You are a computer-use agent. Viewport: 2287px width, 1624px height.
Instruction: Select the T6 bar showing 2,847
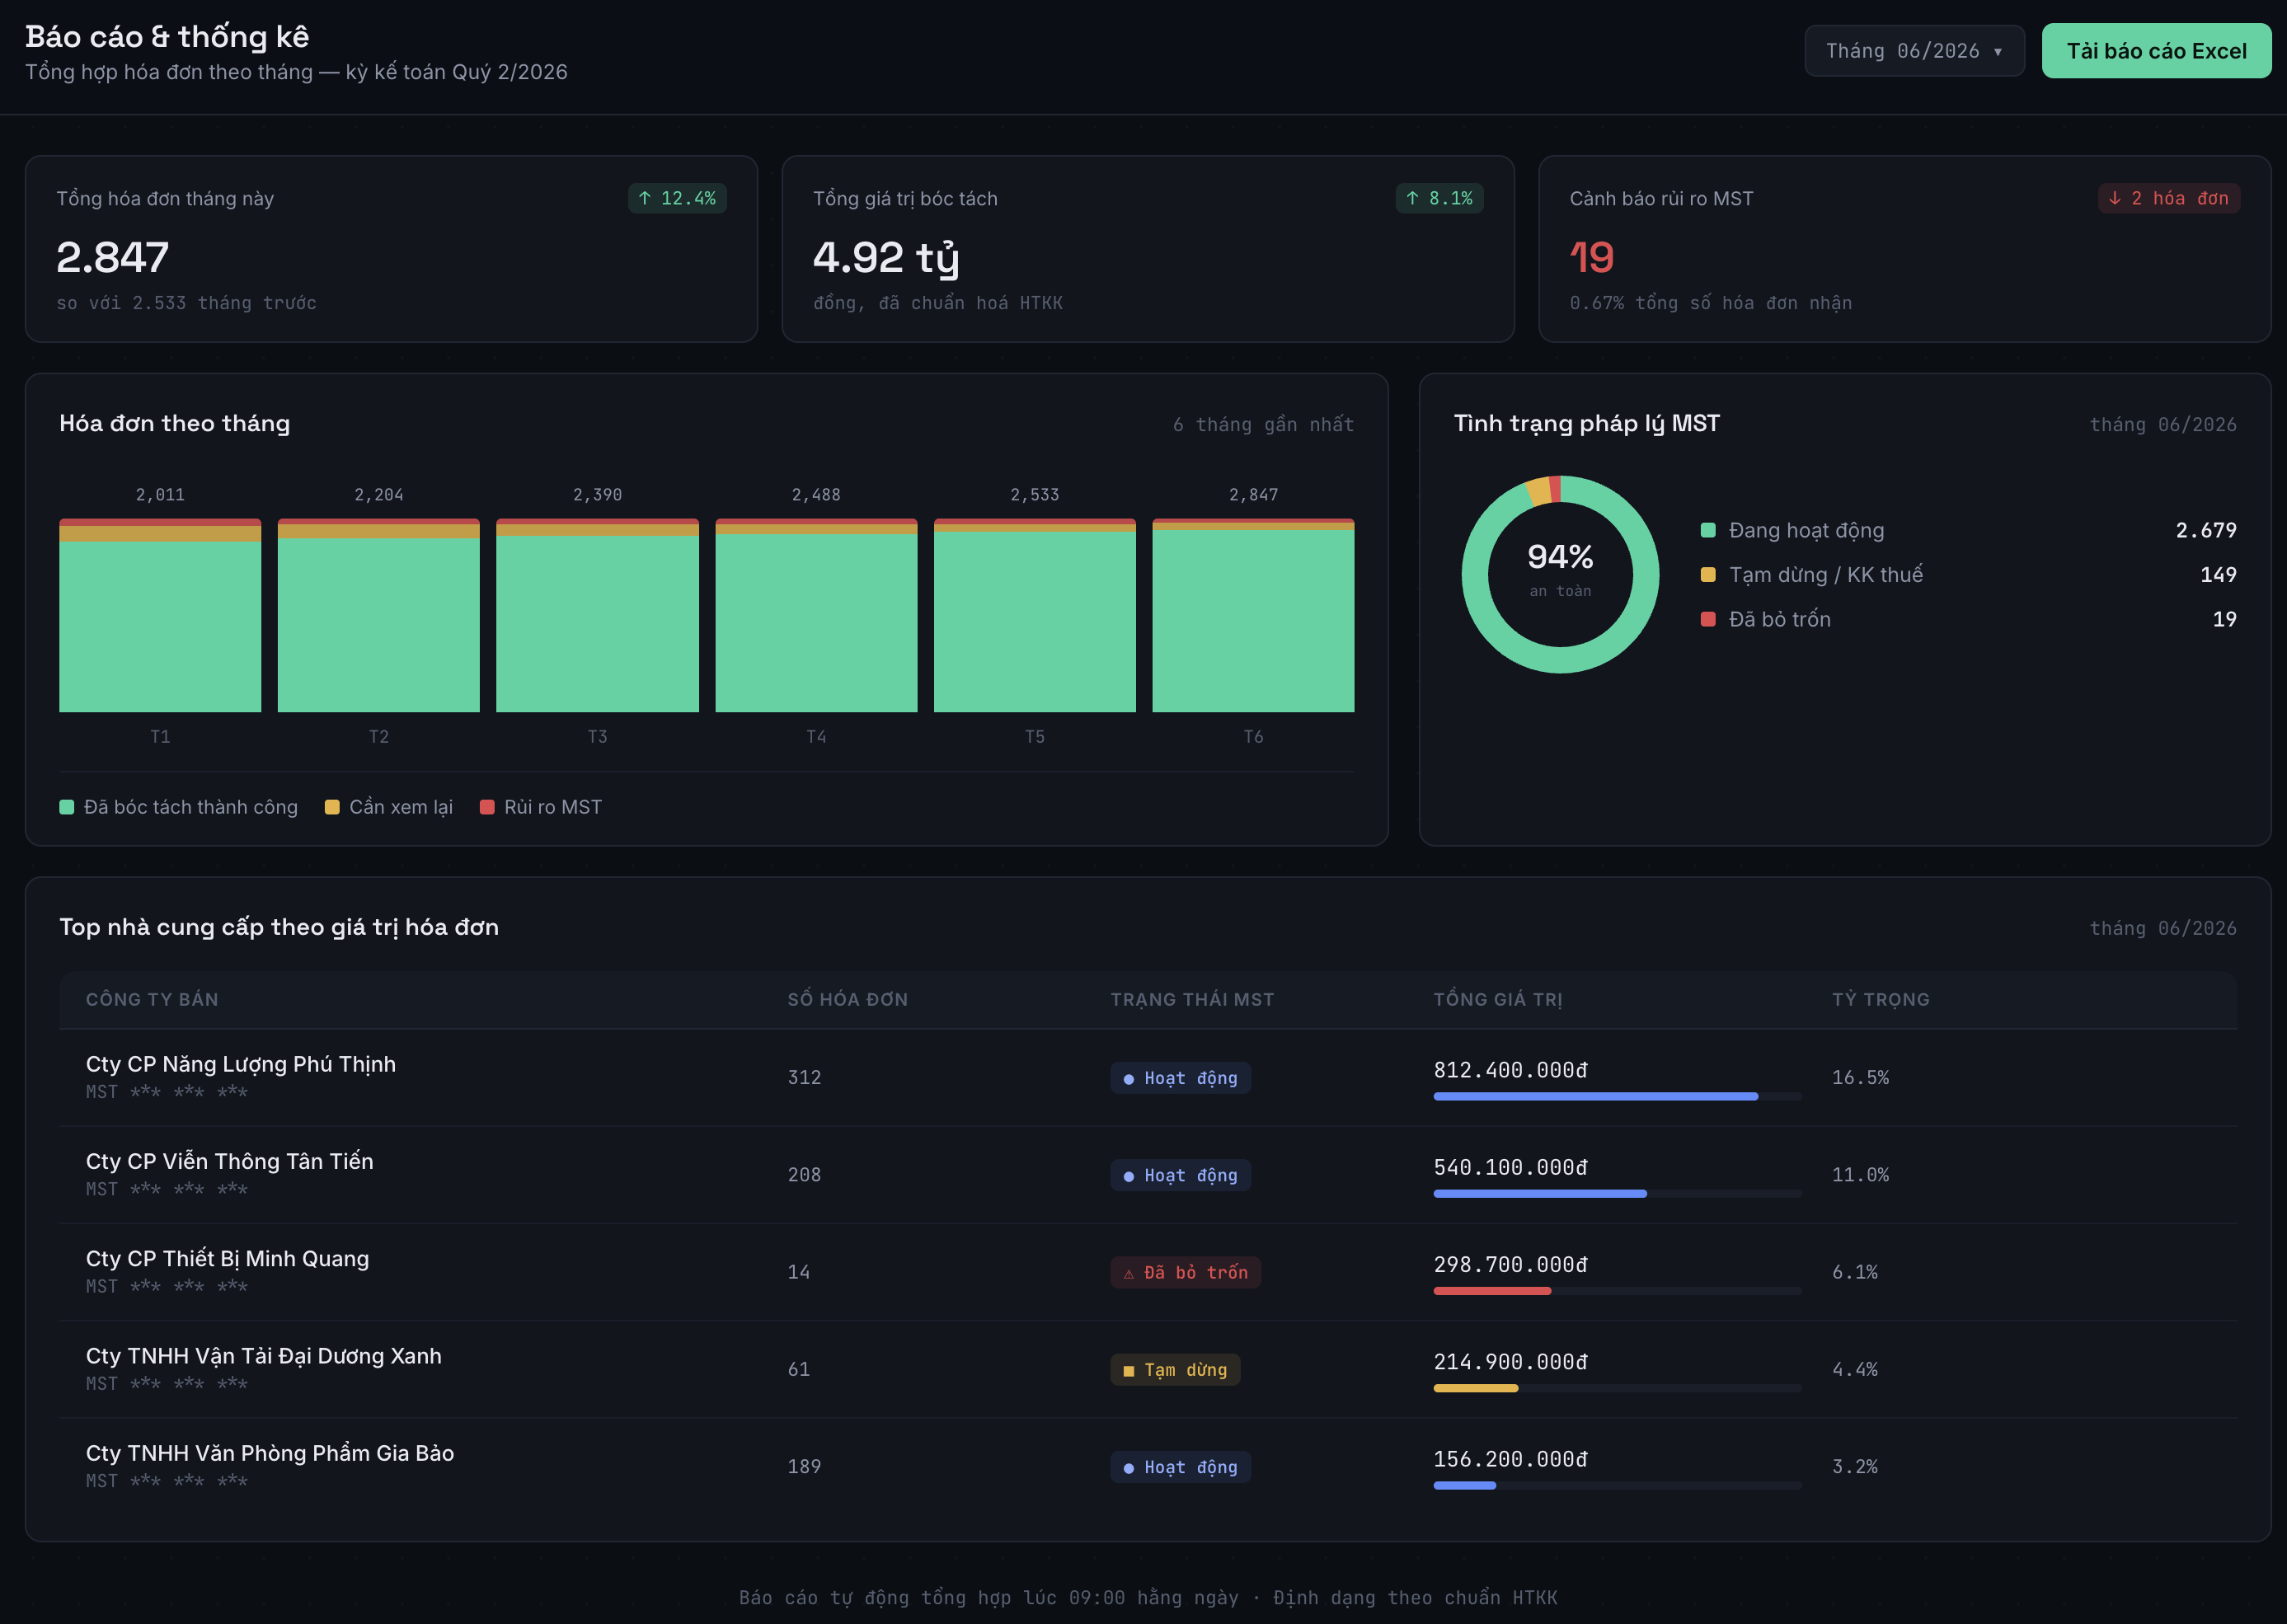coord(1253,615)
